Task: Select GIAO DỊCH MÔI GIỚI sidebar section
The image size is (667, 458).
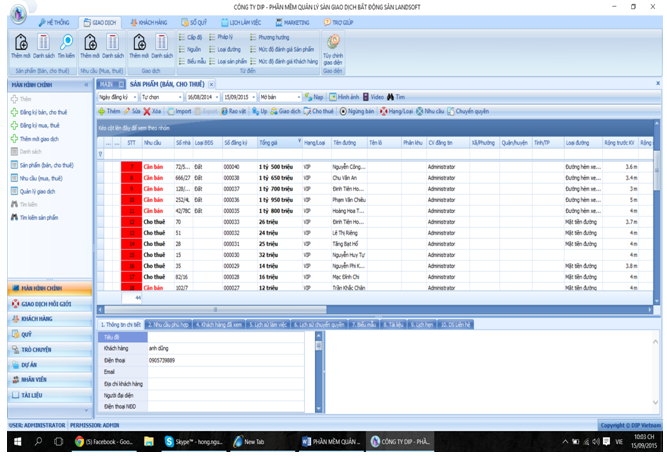Action: 44,302
